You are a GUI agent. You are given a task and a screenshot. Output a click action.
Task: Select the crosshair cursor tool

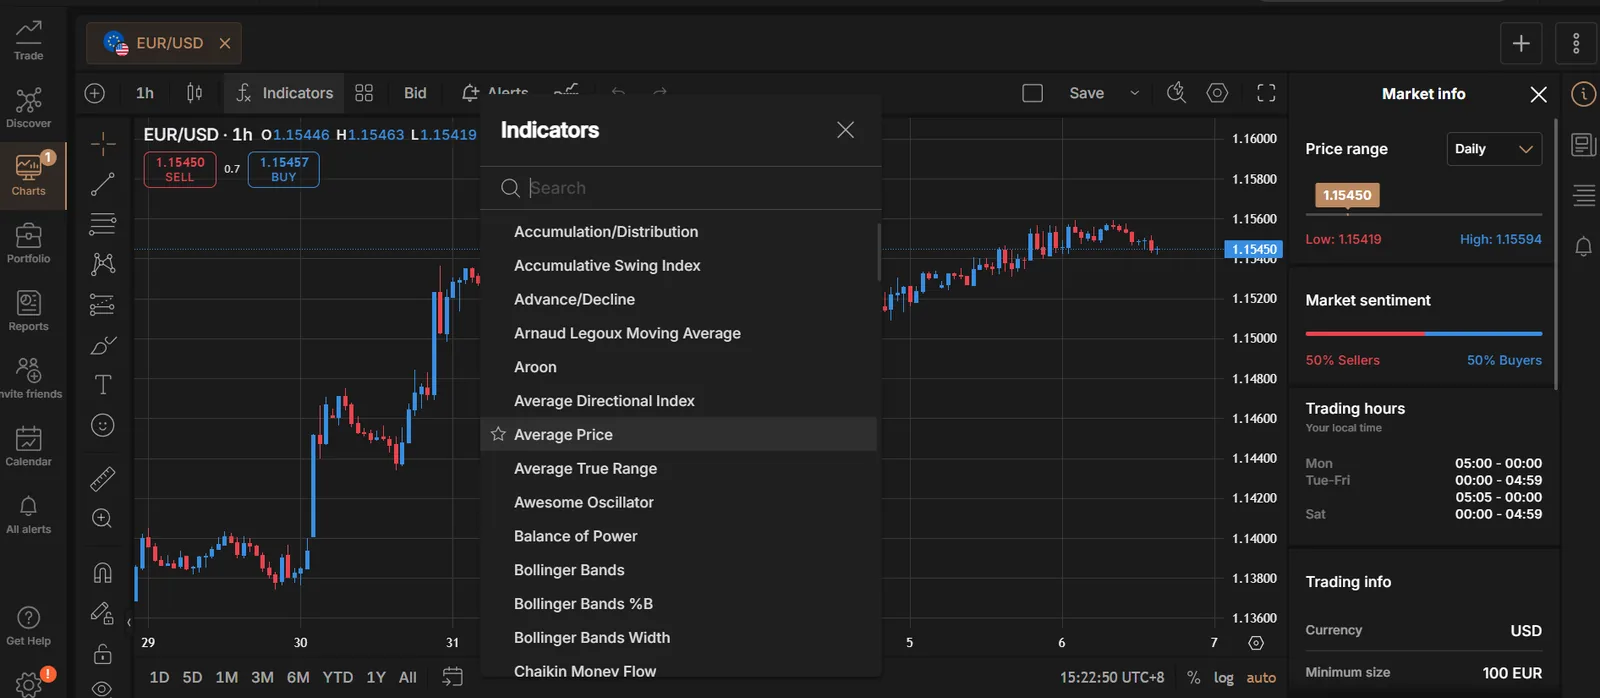click(x=103, y=144)
